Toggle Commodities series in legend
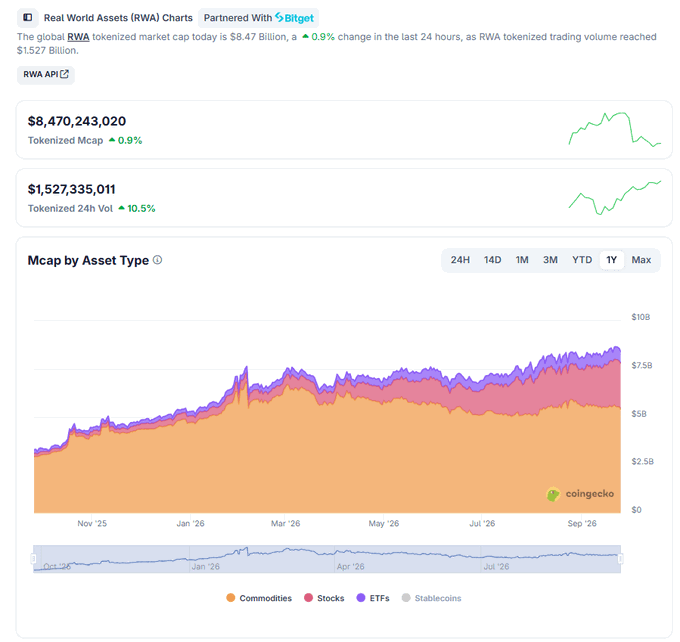The width and height of the screenshot is (680, 642). tap(259, 598)
